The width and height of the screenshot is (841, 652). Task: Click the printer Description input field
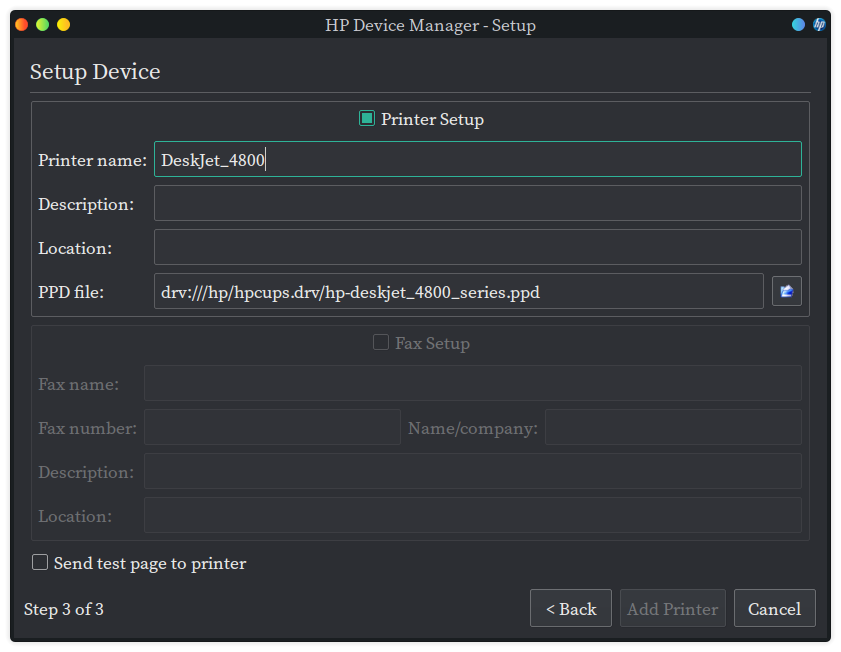pos(477,204)
